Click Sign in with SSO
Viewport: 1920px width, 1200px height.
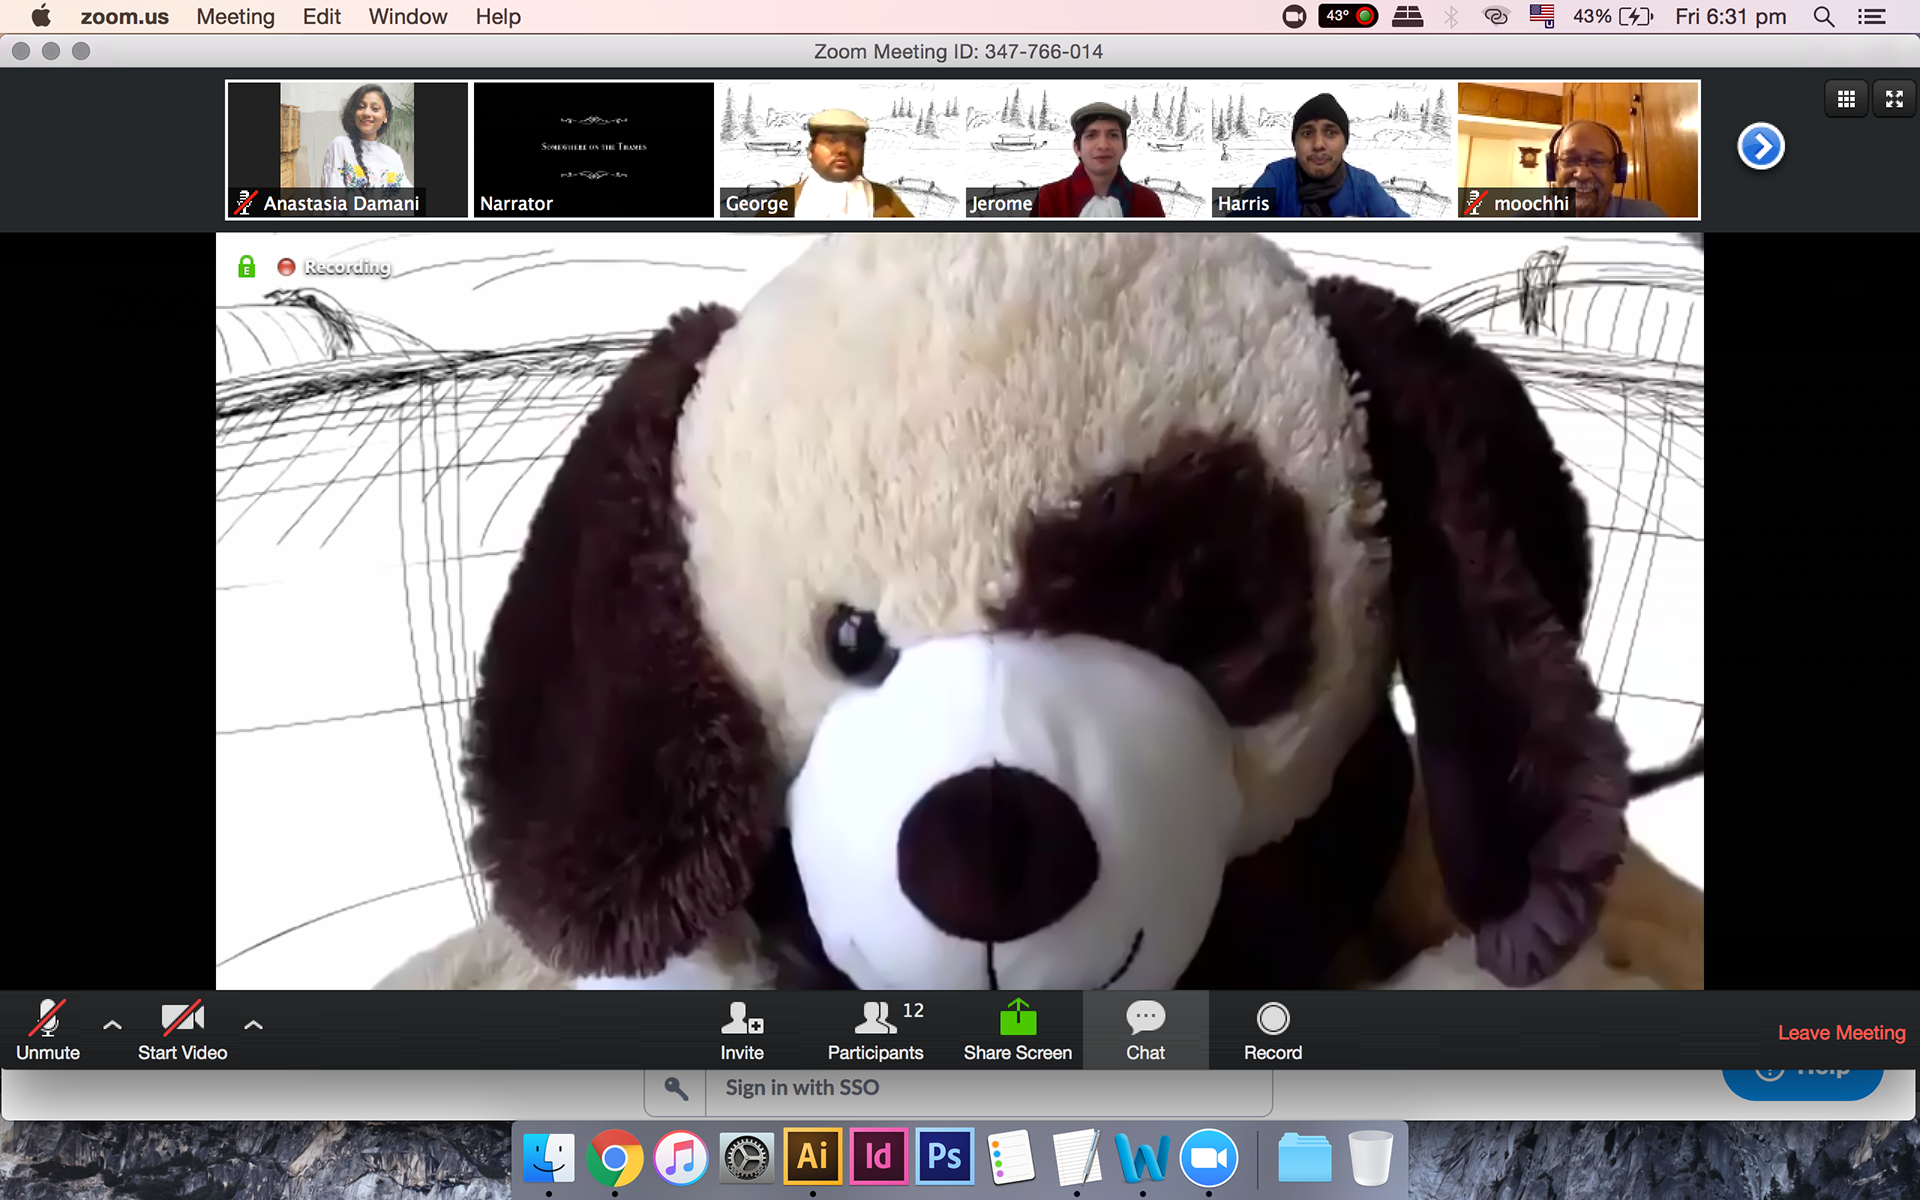point(802,1088)
